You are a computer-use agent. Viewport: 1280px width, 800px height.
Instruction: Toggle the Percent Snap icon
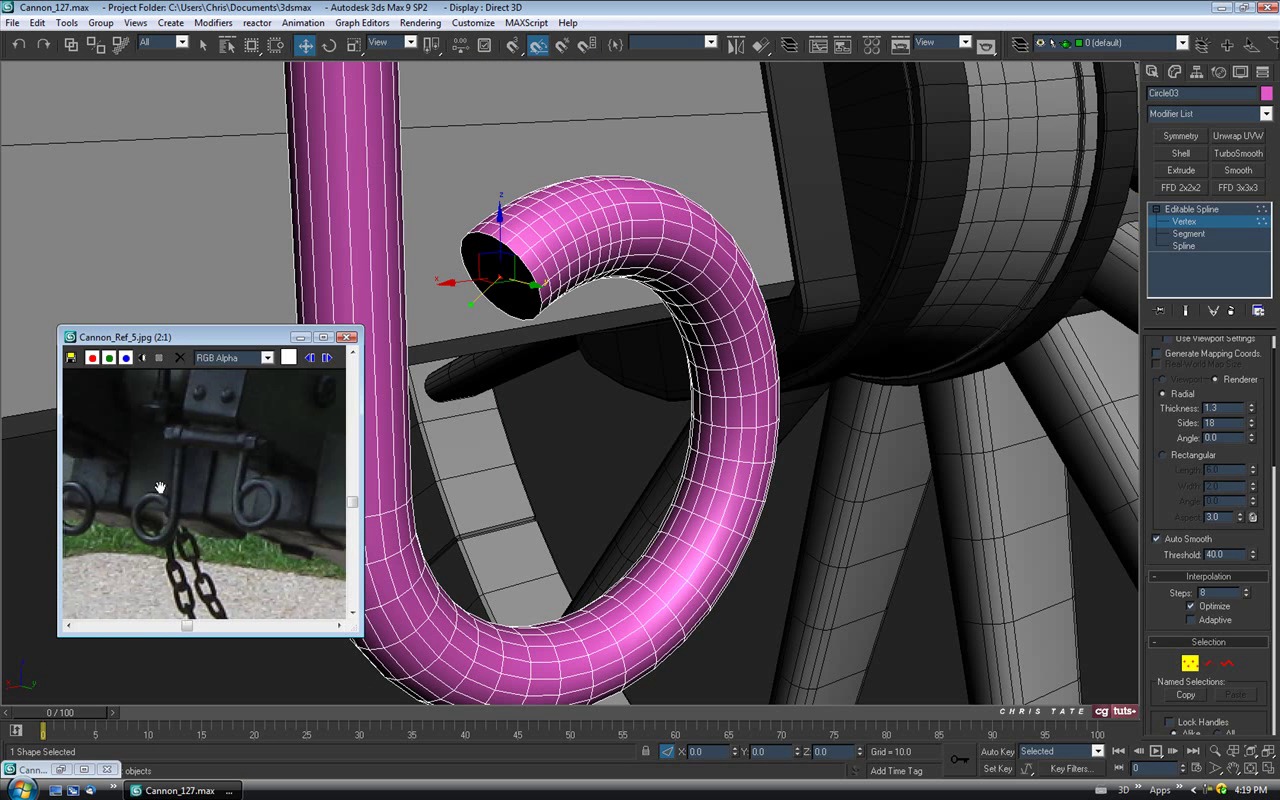562,45
